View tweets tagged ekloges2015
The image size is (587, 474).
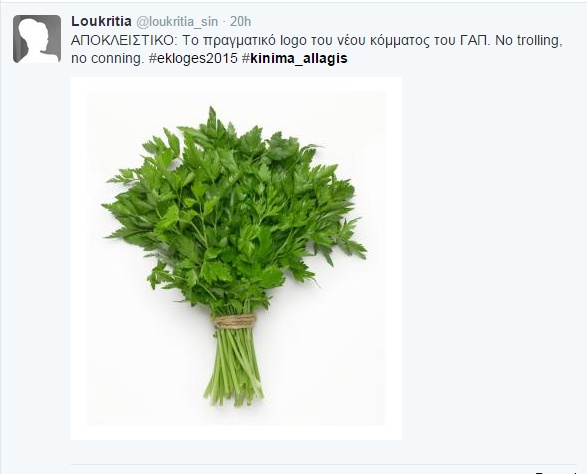[193, 58]
